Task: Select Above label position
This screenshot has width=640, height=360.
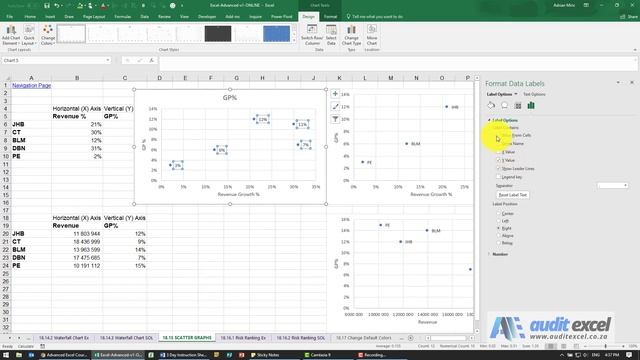Action: pyautogui.click(x=498, y=236)
